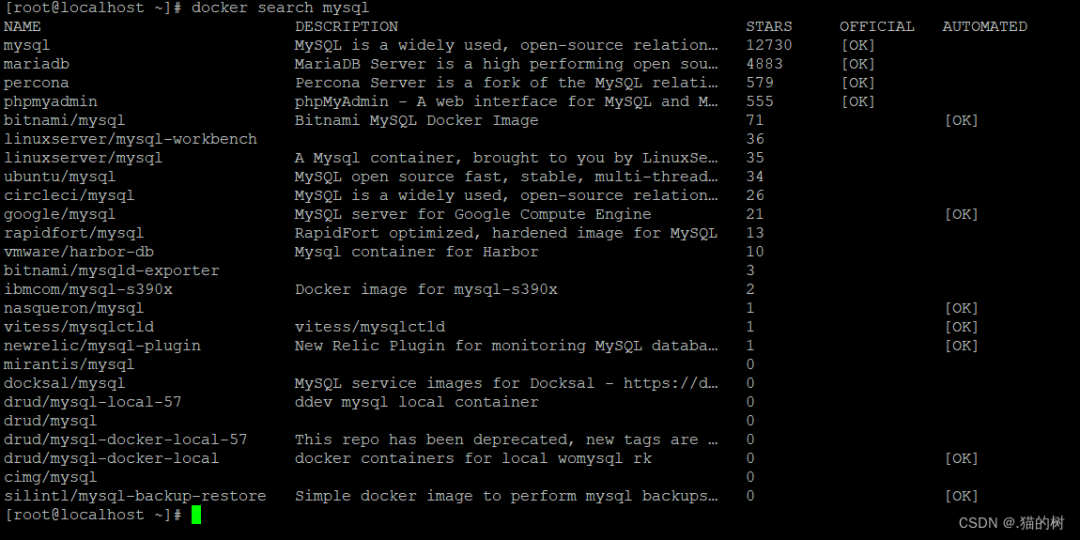Click the CSDN watermark text
1080x540 pixels.
[x=1011, y=523]
